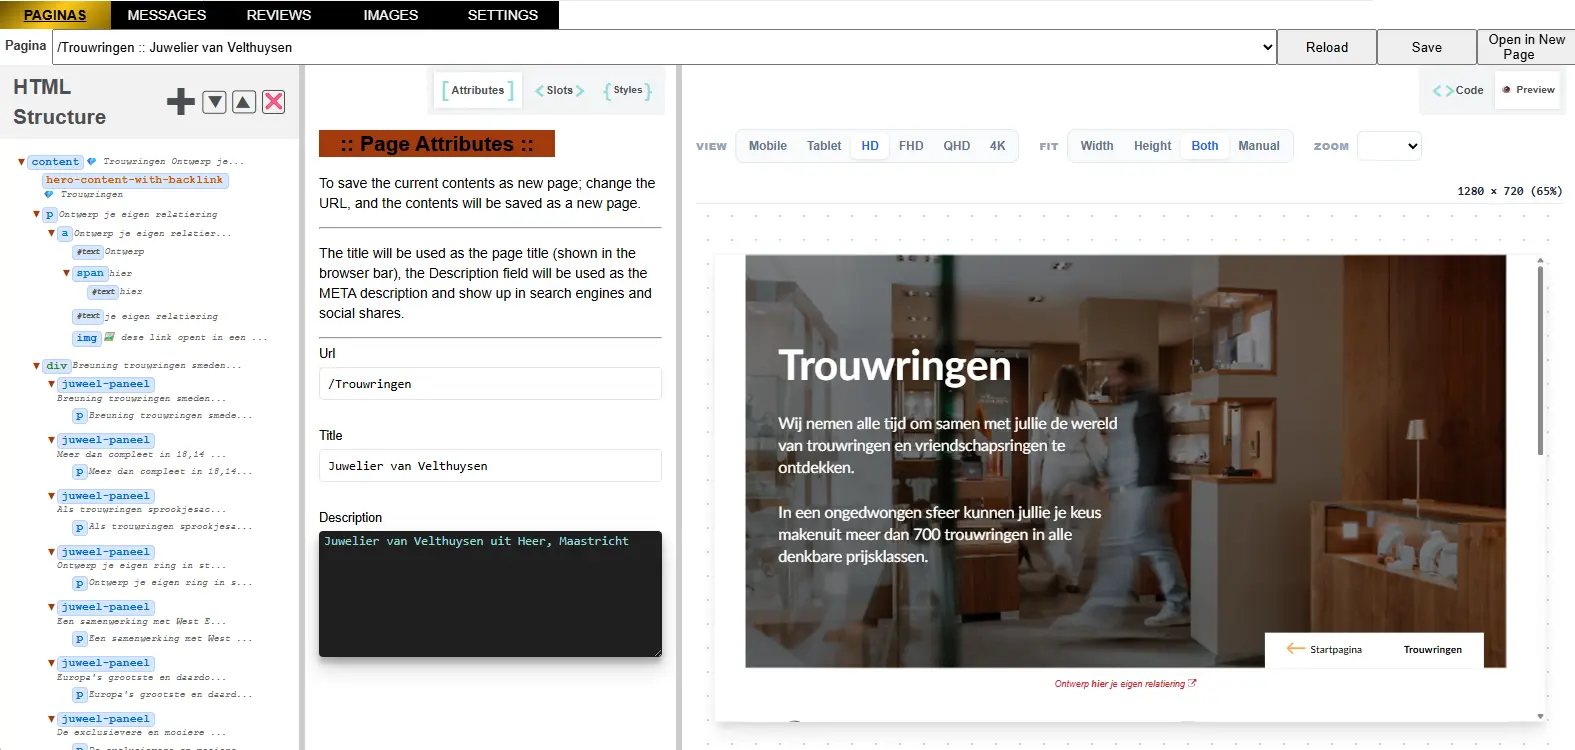The width and height of the screenshot is (1575, 750).
Task: Open the PAGINAS menu tab
Action: pos(55,15)
